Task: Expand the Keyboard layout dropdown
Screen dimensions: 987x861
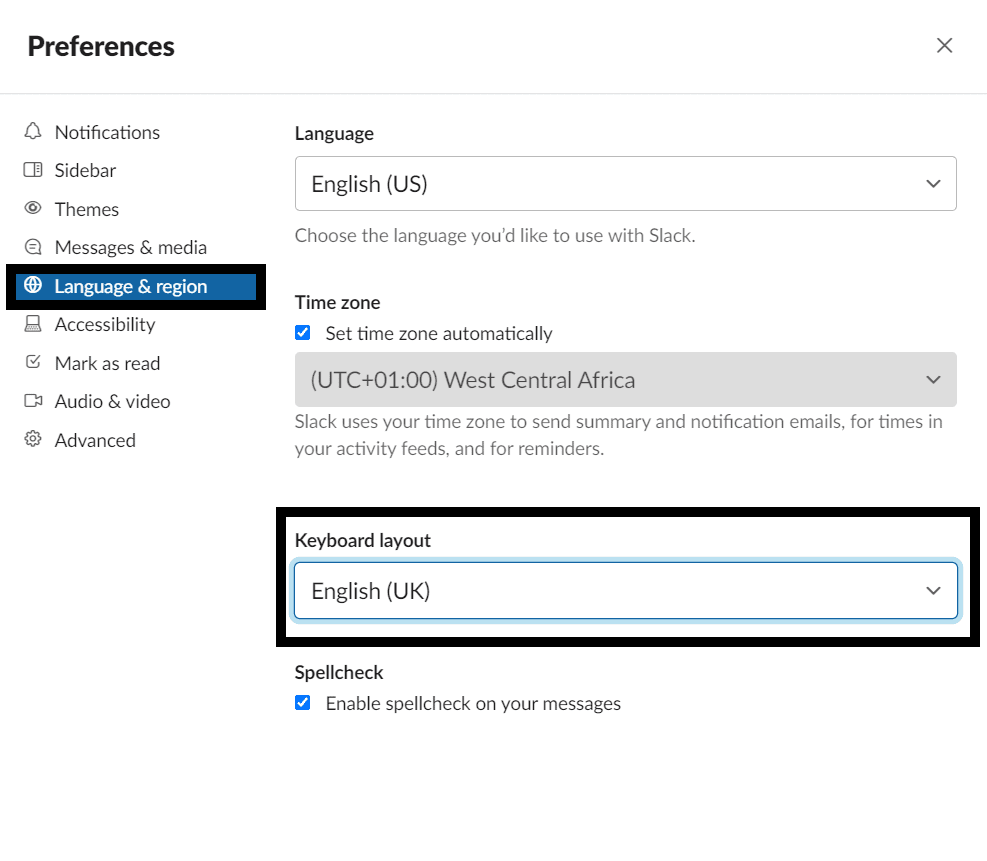Action: click(x=625, y=590)
